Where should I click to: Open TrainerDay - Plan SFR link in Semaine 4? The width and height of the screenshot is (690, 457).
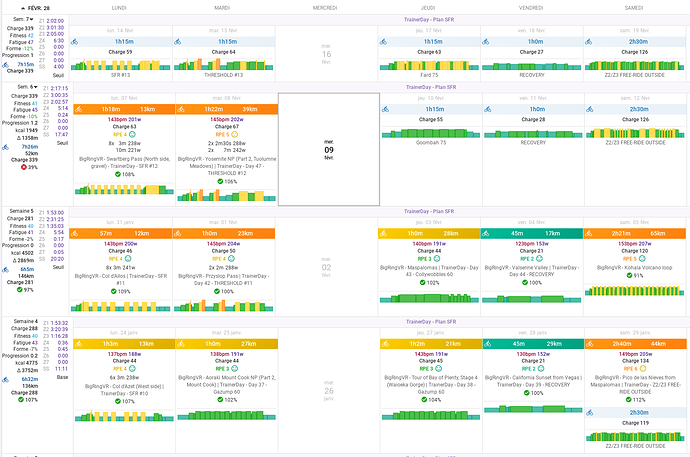pos(431,322)
